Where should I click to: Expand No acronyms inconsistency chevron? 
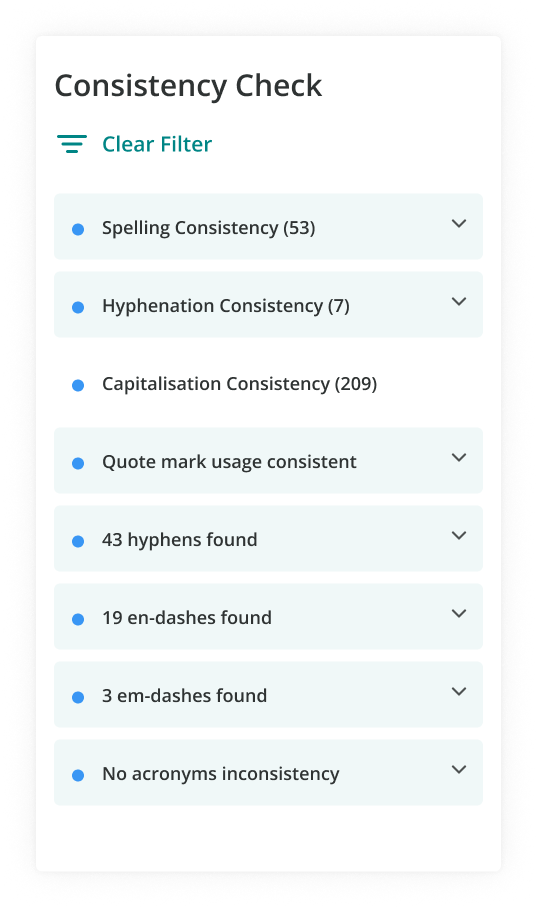tap(459, 770)
